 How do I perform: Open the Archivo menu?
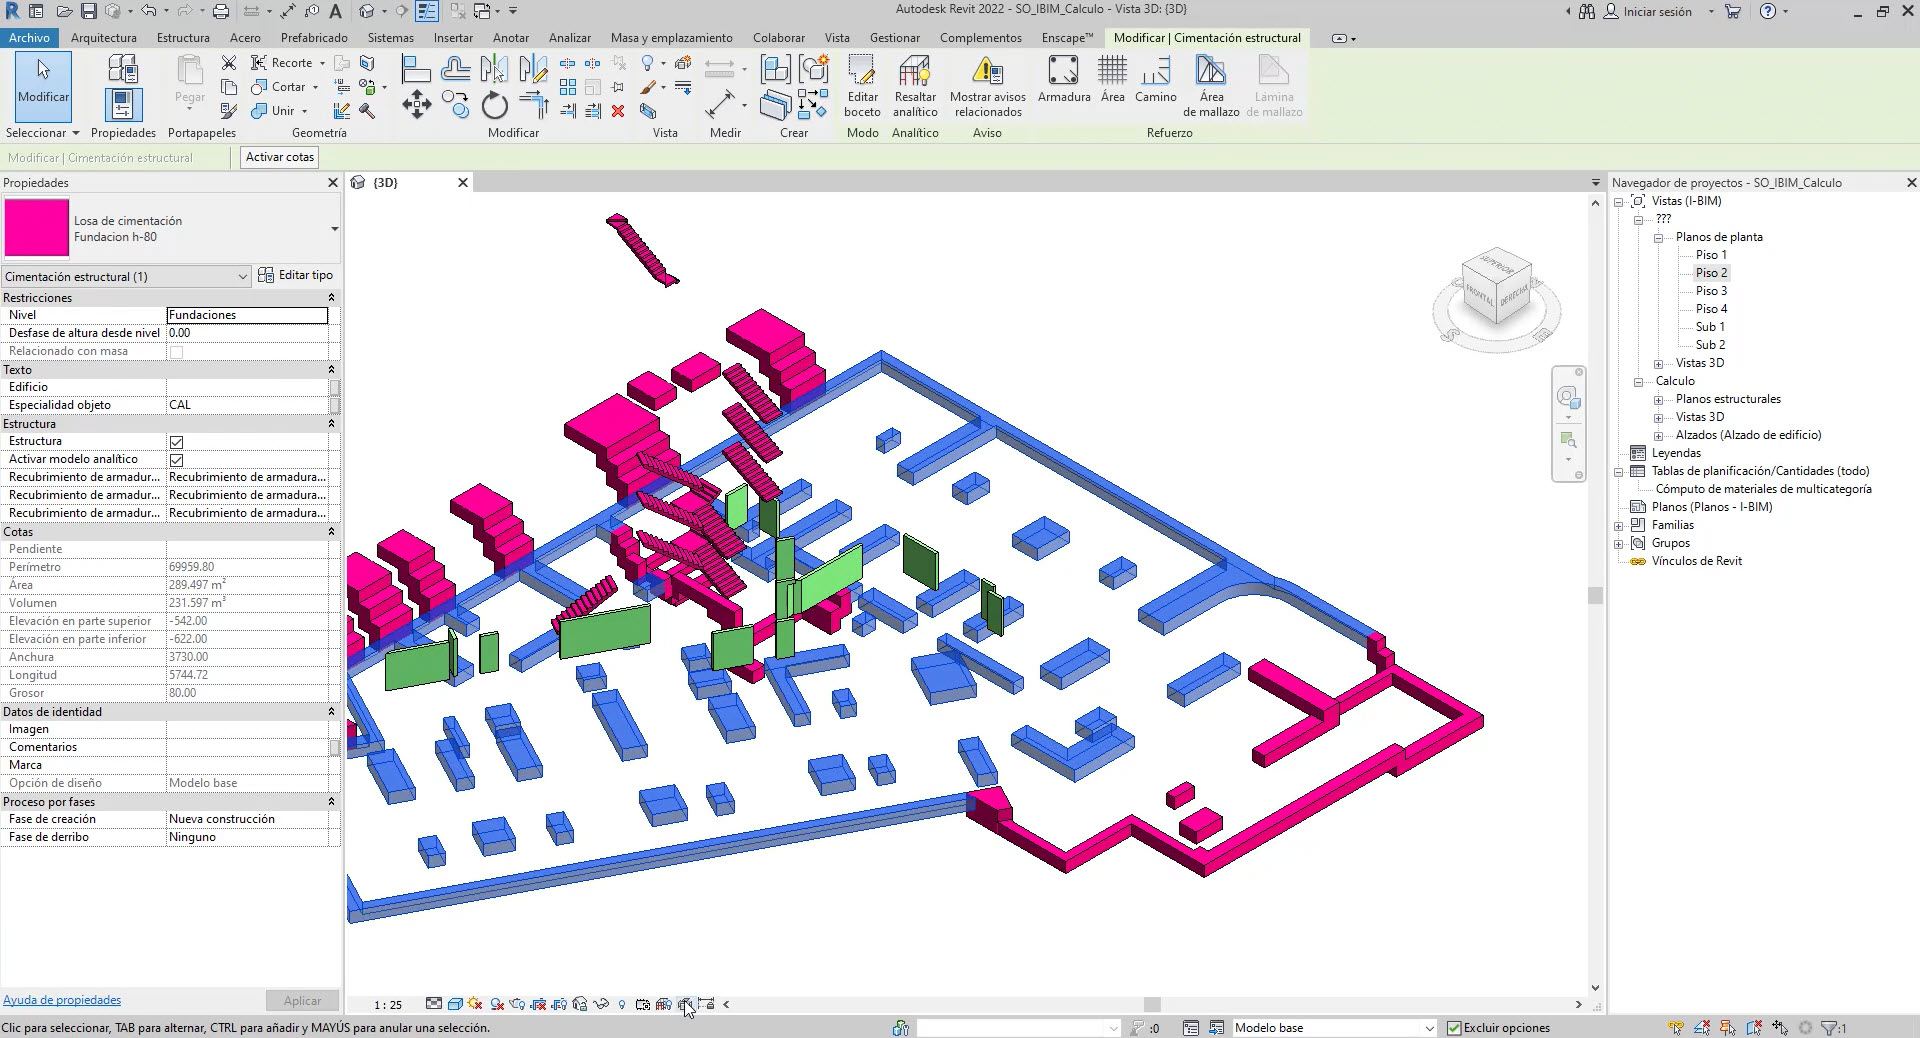pyautogui.click(x=29, y=38)
